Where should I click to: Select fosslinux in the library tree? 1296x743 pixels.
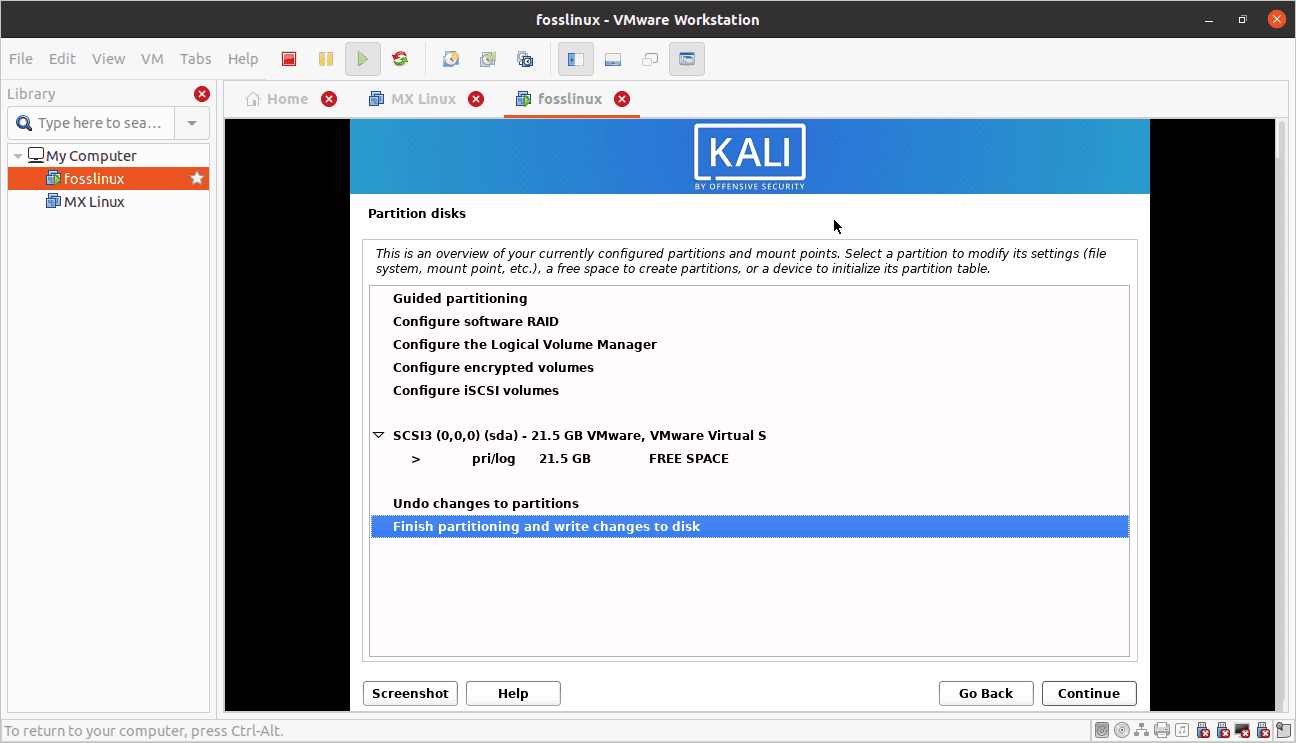tap(108, 178)
